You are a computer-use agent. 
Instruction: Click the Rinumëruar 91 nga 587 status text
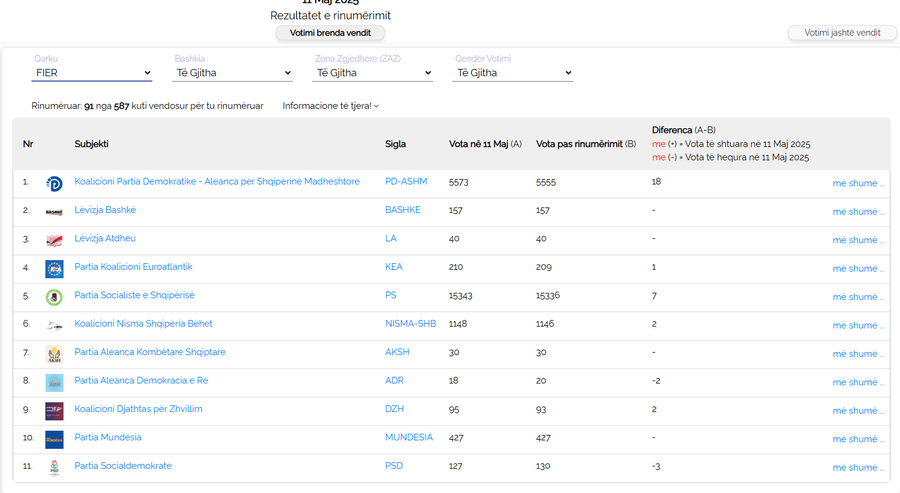[x=148, y=106]
